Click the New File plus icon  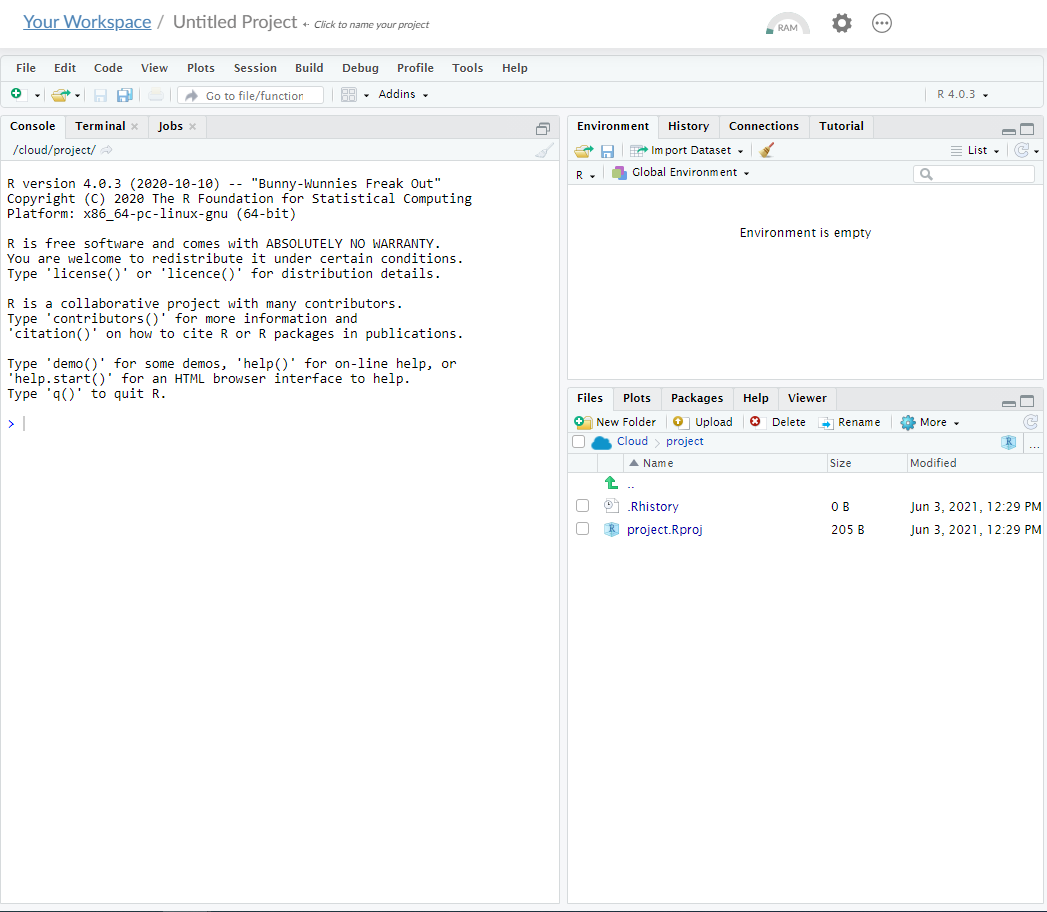click(17, 95)
